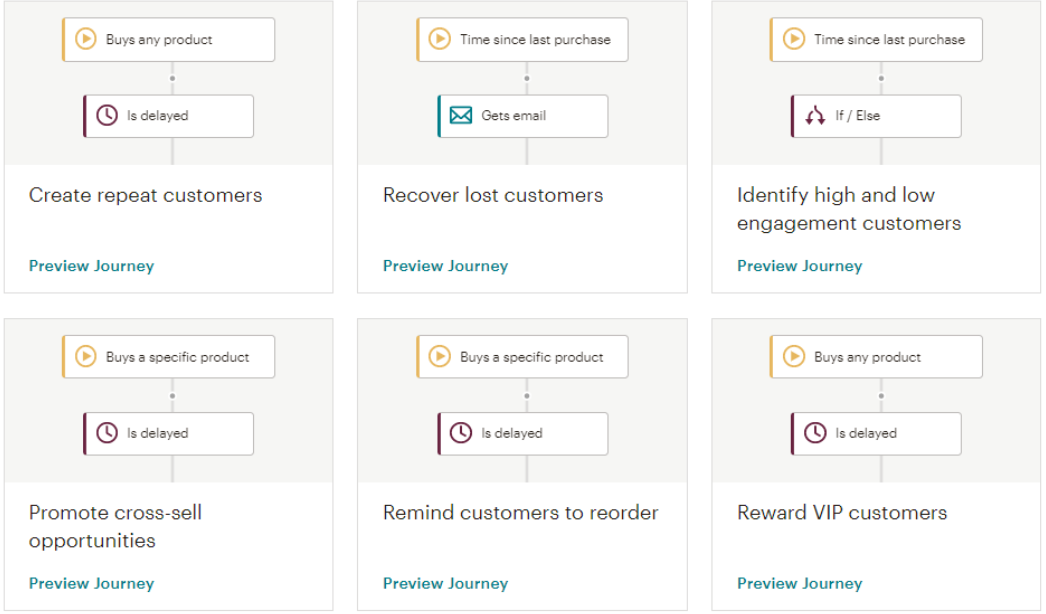Select the Reward VIP customers title
Screen dimensions: 1046x614
[841, 513]
